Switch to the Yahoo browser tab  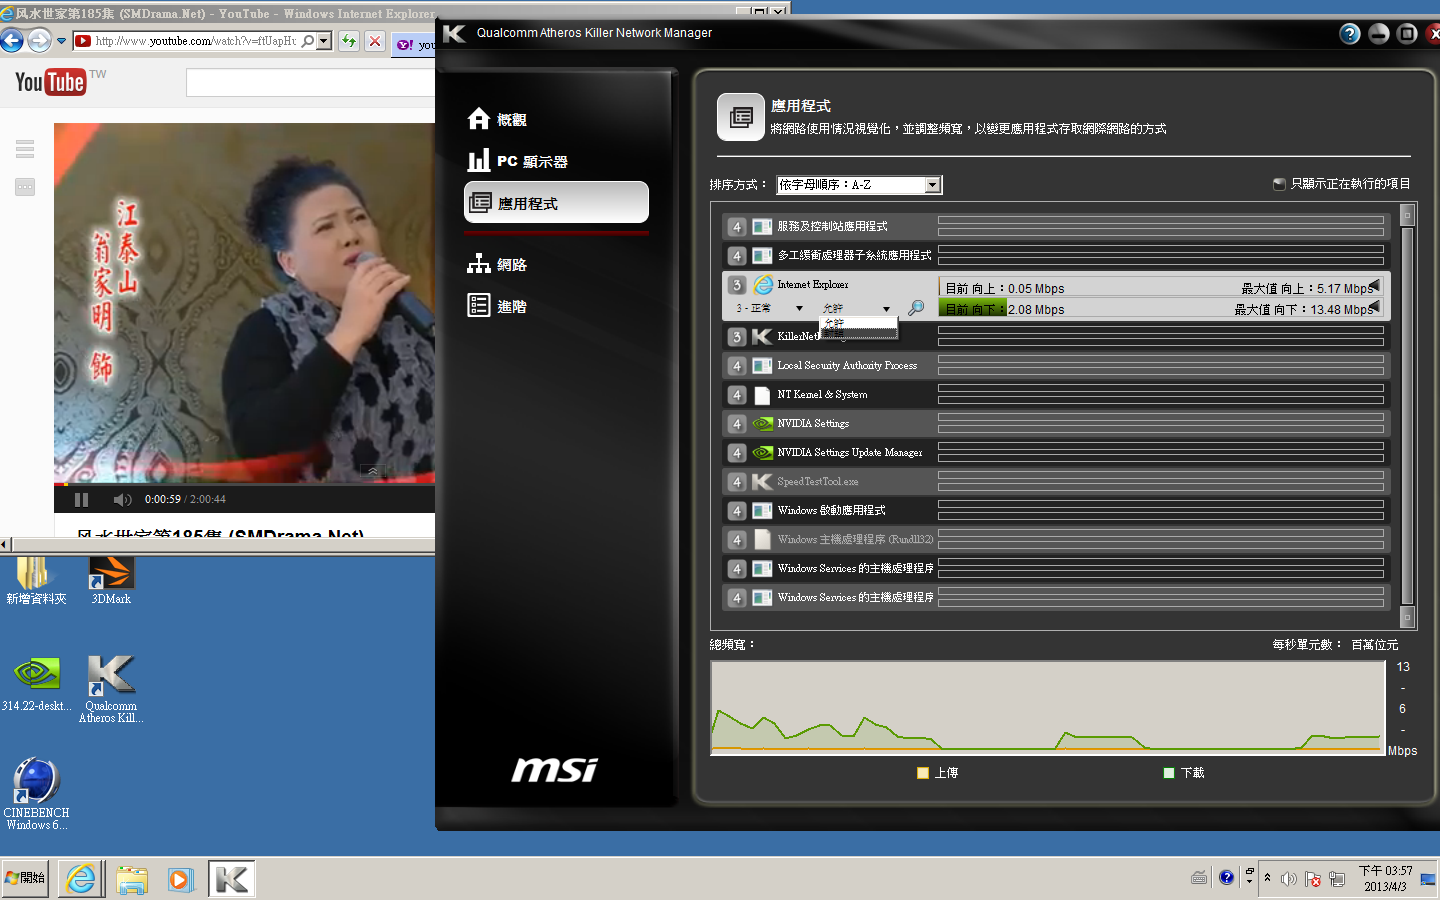(414, 44)
